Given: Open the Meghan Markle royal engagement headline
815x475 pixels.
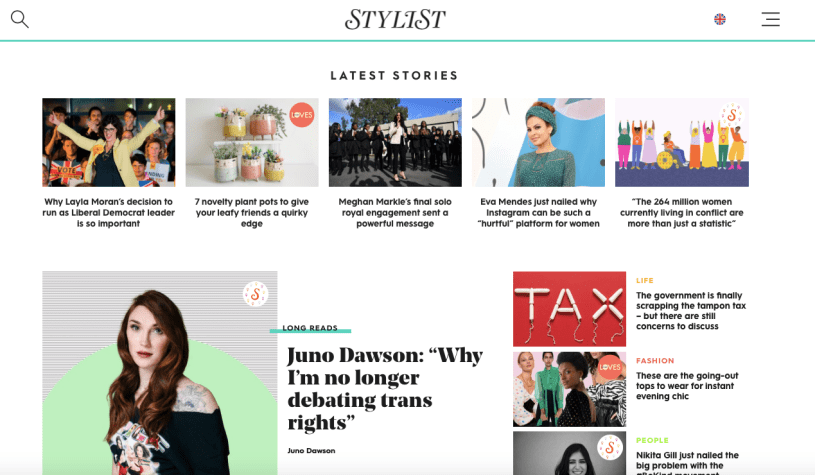Looking at the screenshot, I should (x=395, y=213).
